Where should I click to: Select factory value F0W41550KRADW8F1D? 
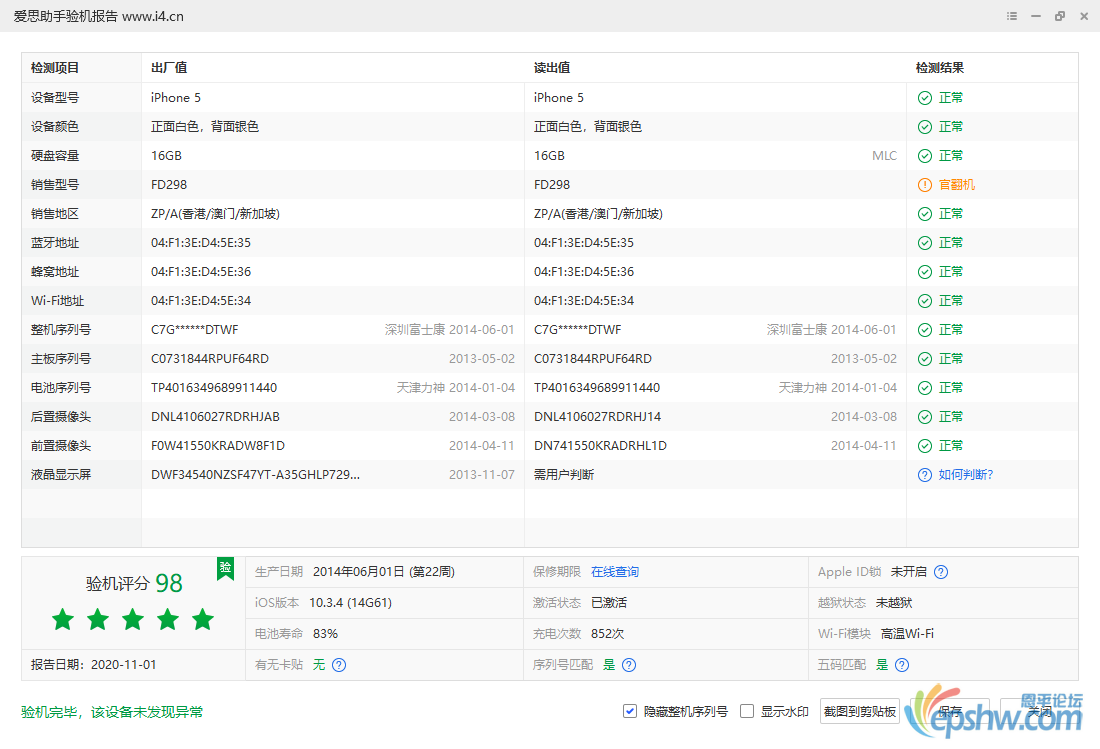(x=217, y=446)
